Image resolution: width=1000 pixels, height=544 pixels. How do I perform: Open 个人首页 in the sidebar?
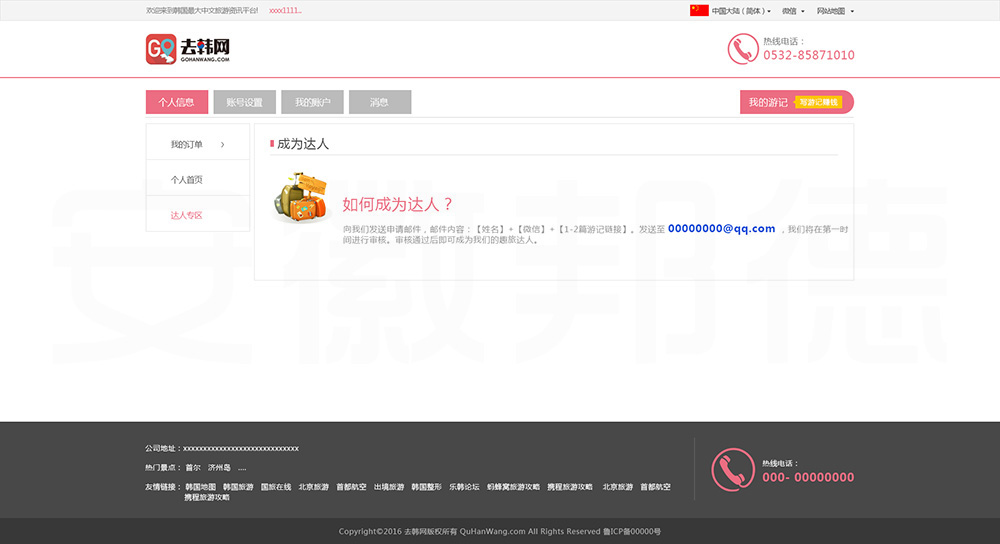tap(187, 180)
